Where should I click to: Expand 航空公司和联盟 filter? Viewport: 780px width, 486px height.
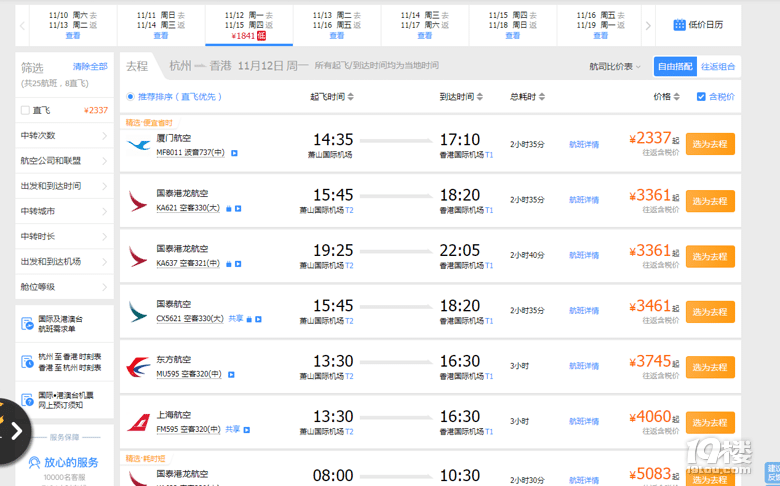[x=65, y=161]
